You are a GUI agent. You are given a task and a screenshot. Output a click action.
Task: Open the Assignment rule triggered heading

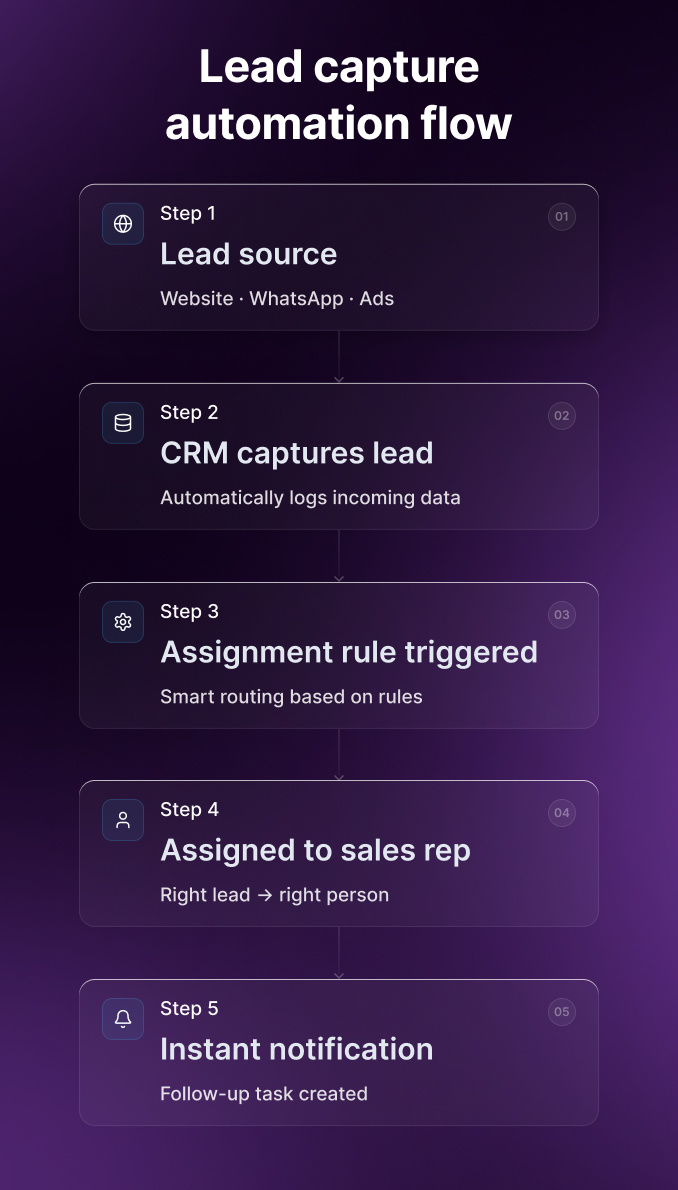click(349, 652)
